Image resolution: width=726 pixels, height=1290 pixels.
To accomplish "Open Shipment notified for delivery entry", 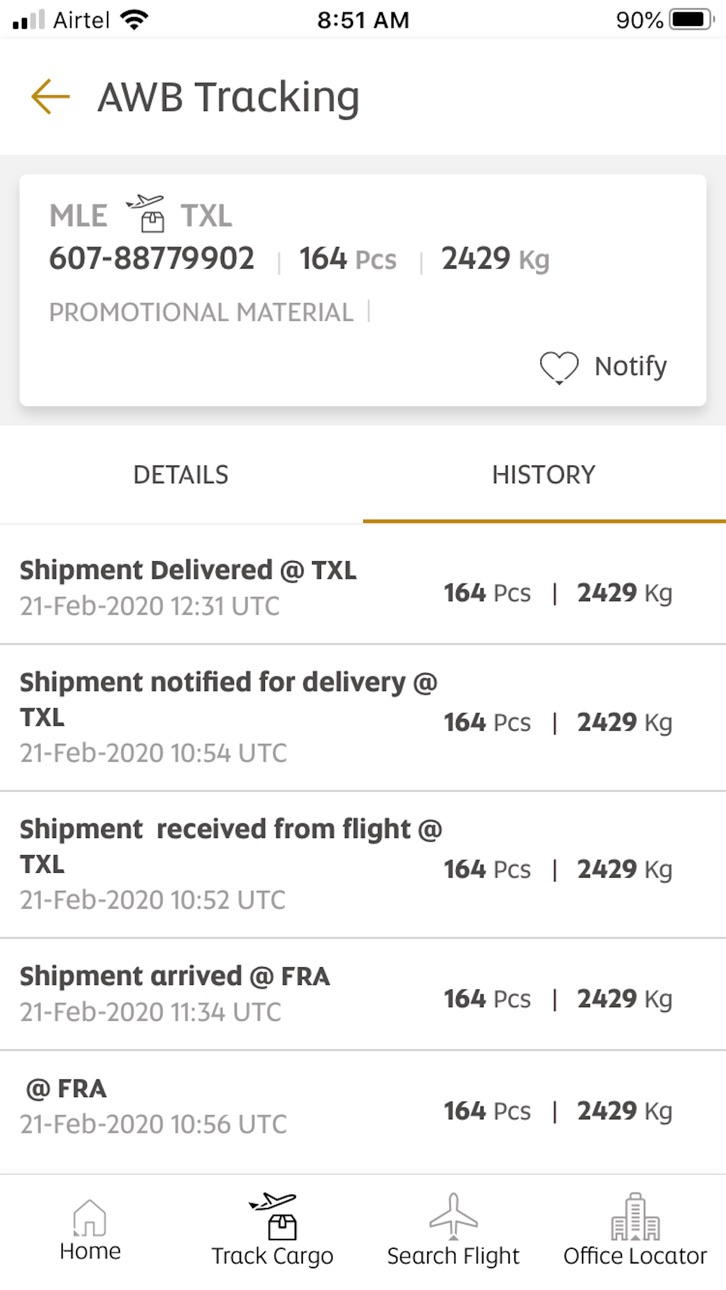I will coord(363,718).
